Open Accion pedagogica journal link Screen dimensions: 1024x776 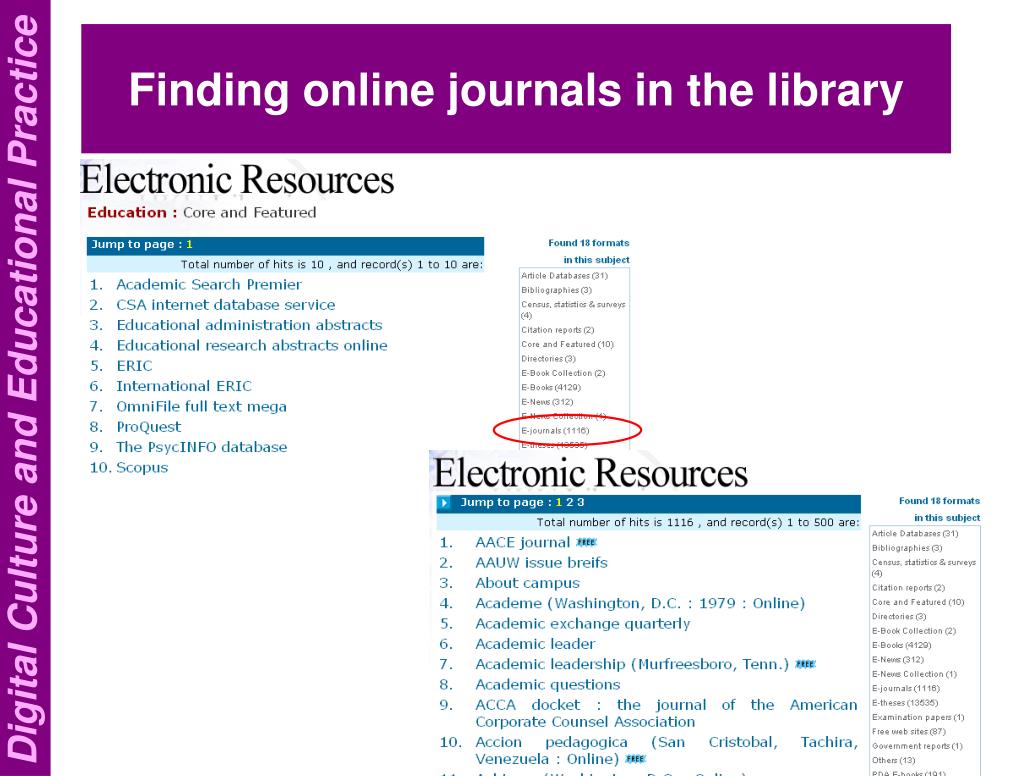[666, 751]
